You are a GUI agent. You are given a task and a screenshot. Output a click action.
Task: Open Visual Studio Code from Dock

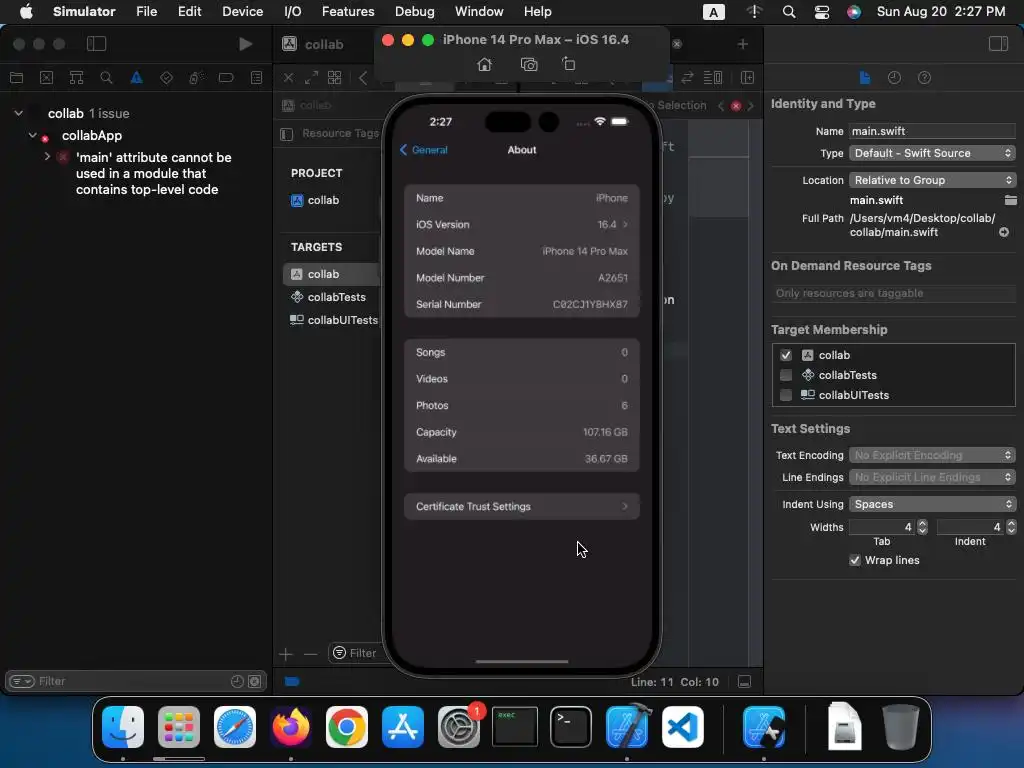coord(682,727)
